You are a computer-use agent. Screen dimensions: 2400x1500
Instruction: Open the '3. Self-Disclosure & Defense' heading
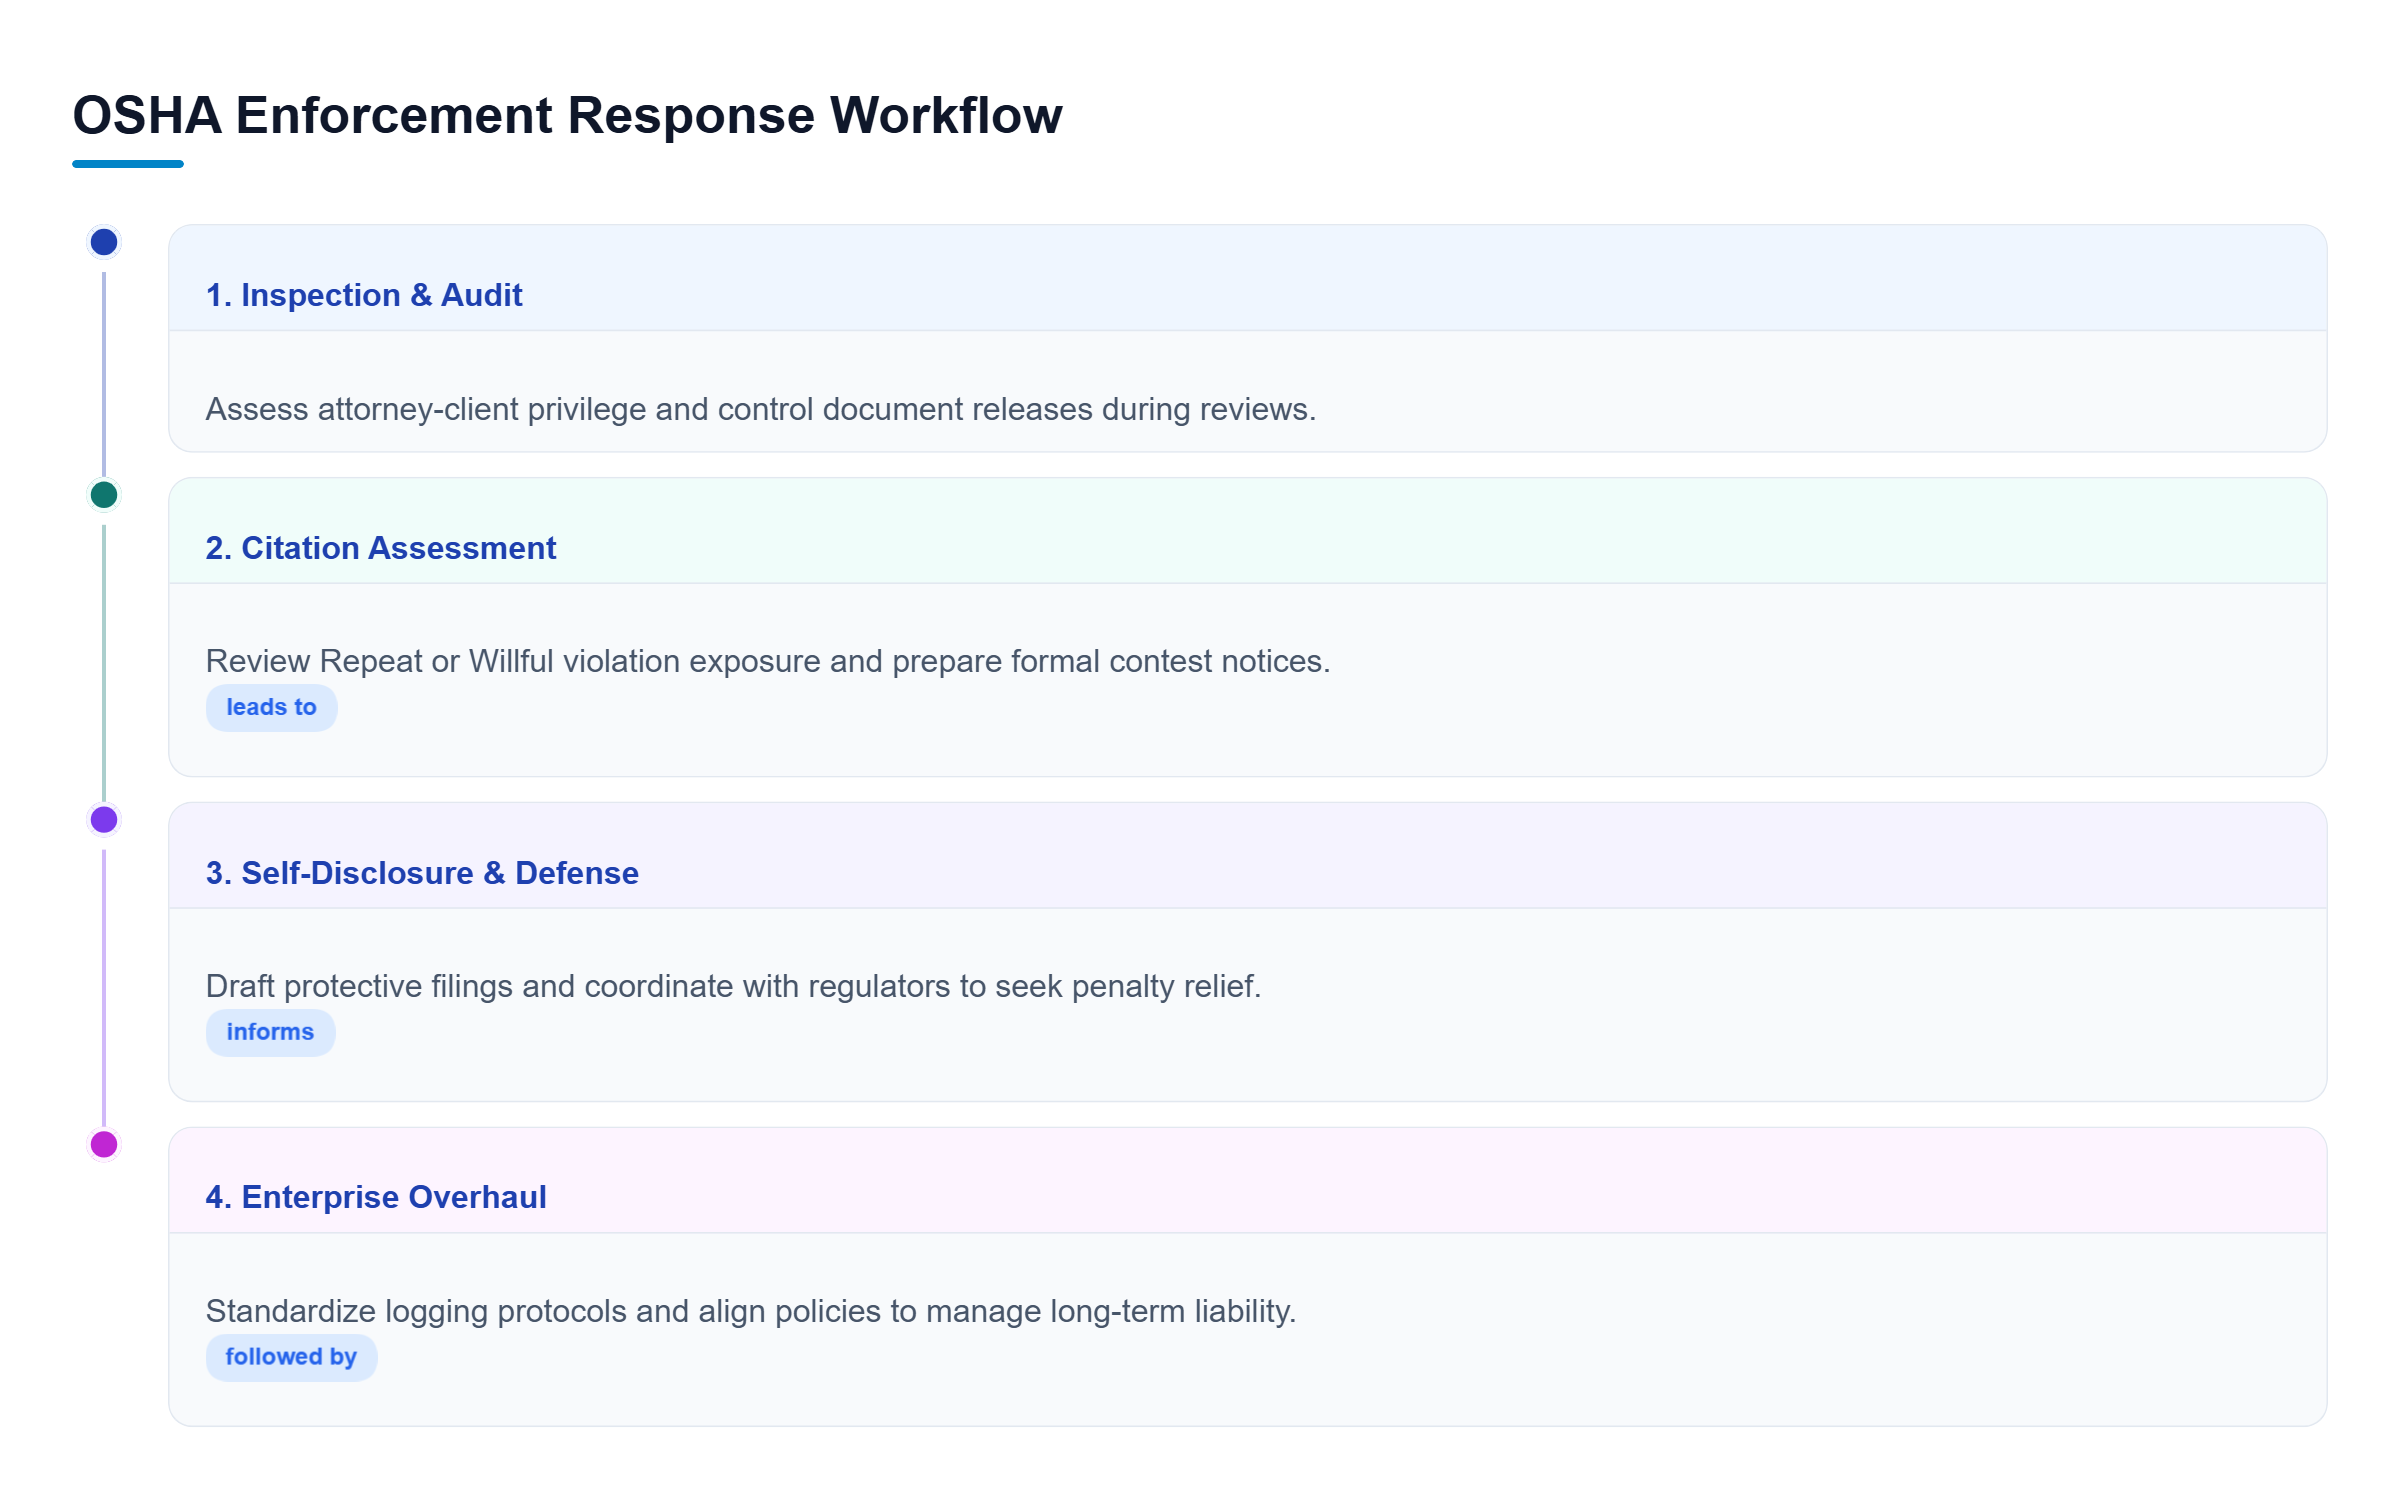(x=422, y=873)
